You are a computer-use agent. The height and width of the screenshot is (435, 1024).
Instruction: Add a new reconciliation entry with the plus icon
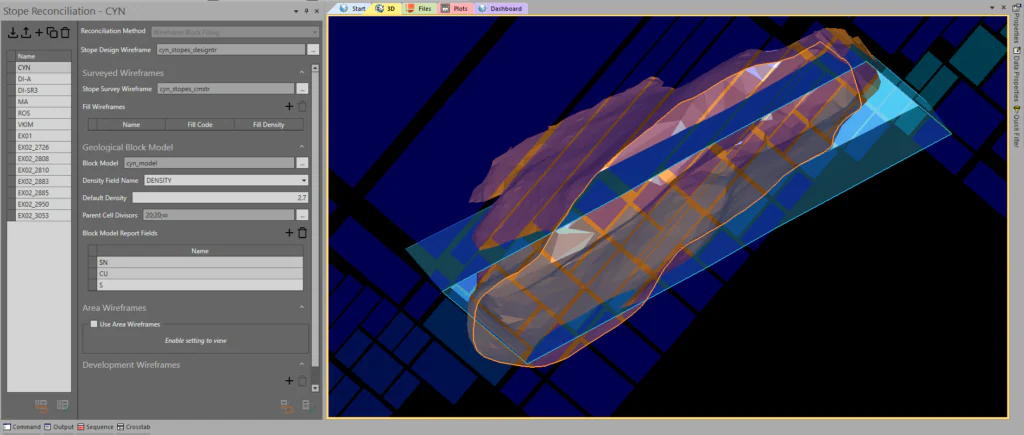(x=39, y=32)
